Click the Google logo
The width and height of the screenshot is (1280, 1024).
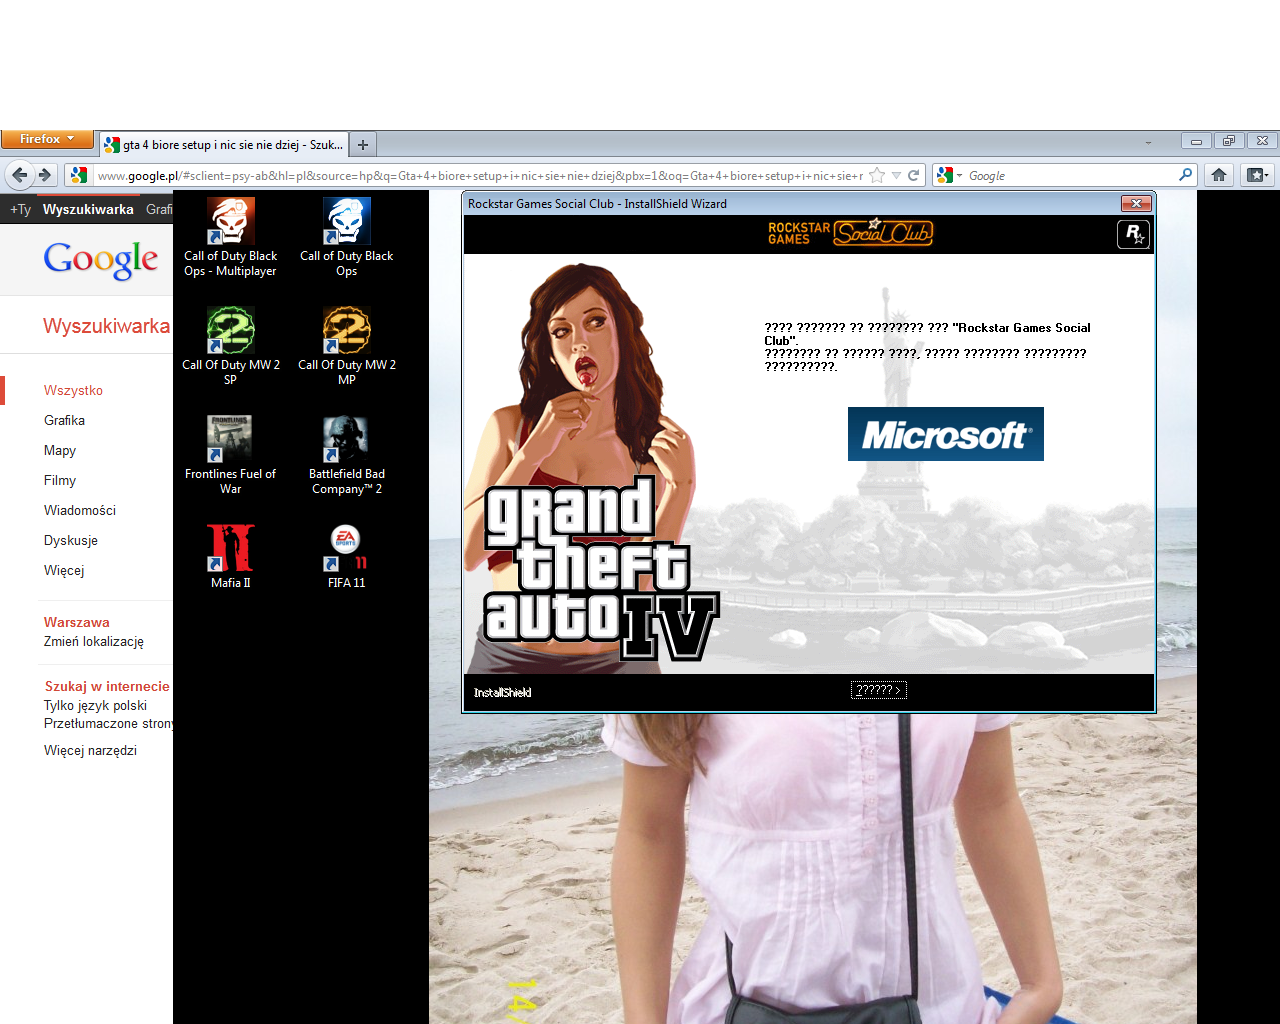pyautogui.click(x=100, y=260)
